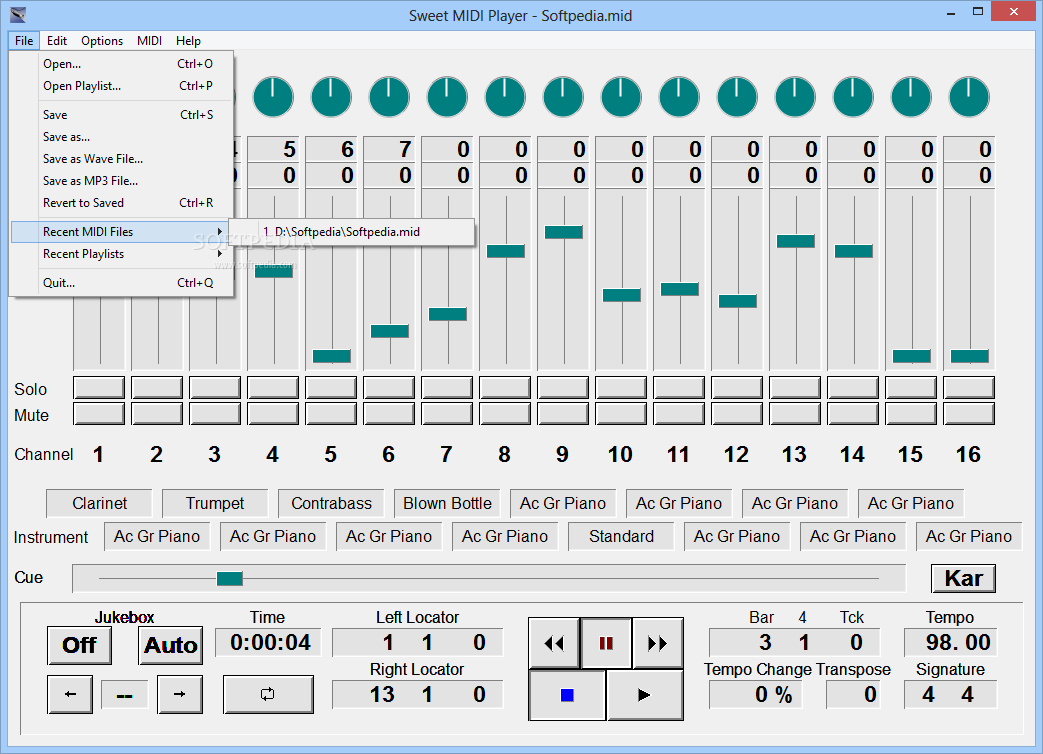Open the Help menu
This screenshot has width=1043, height=754.
point(188,41)
